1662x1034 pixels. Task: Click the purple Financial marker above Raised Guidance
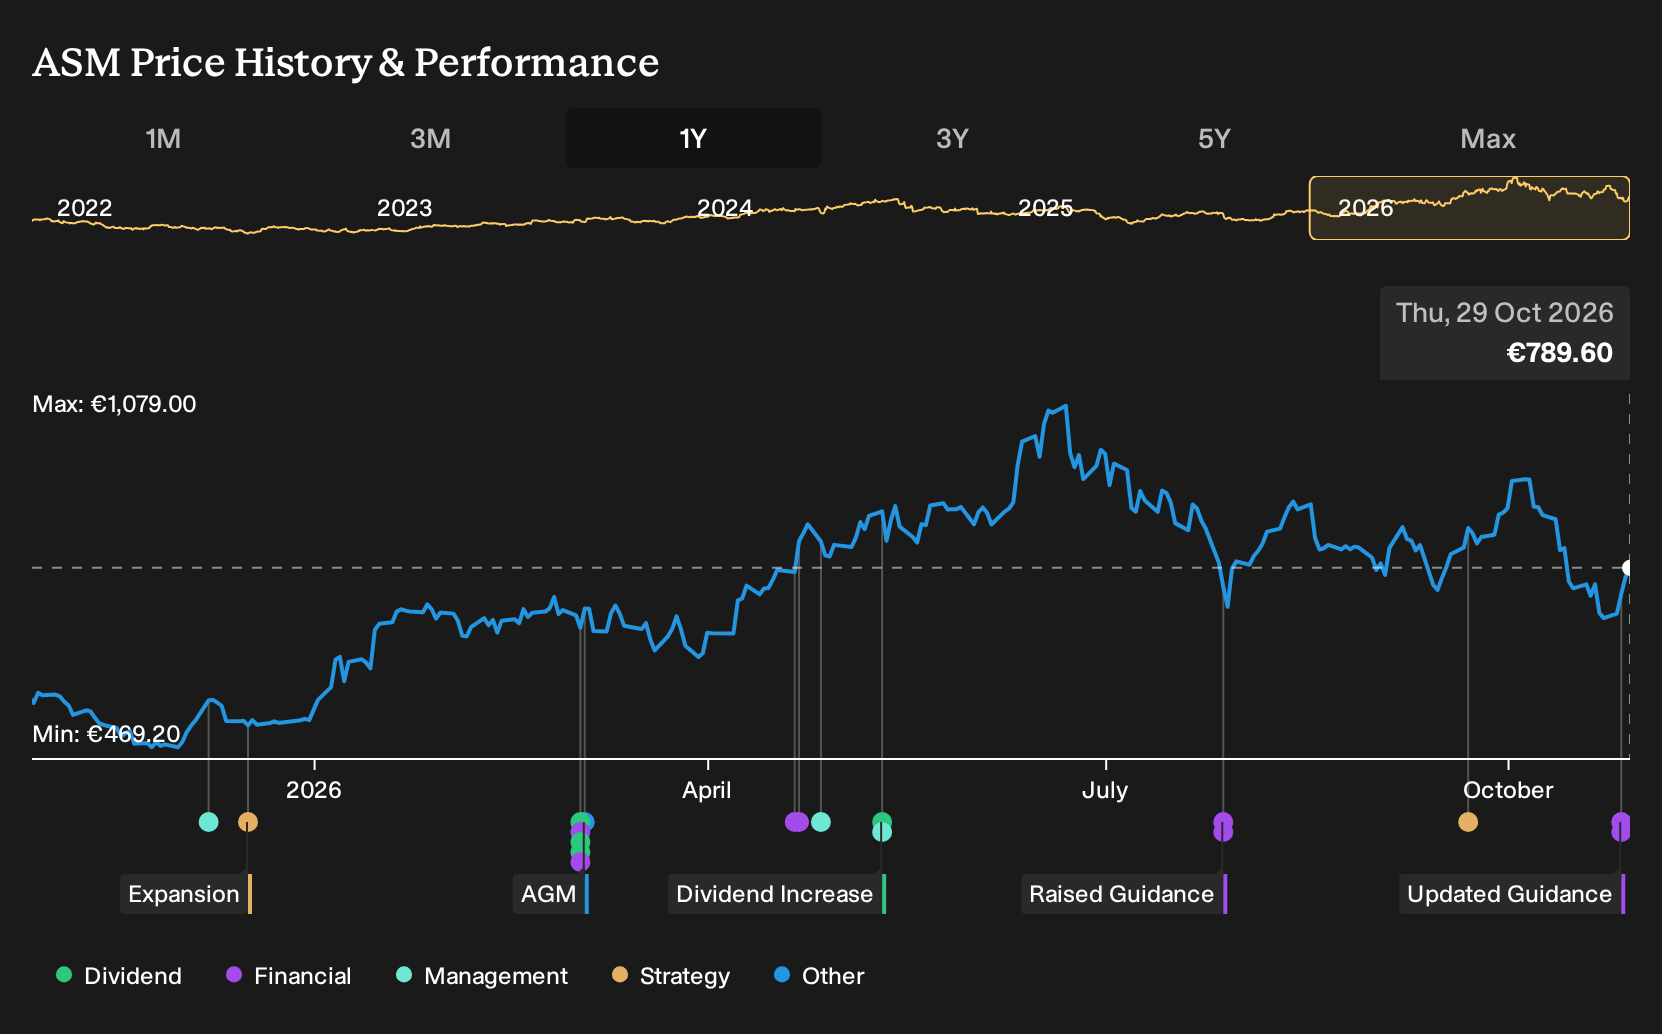pyautogui.click(x=1223, y=823)
